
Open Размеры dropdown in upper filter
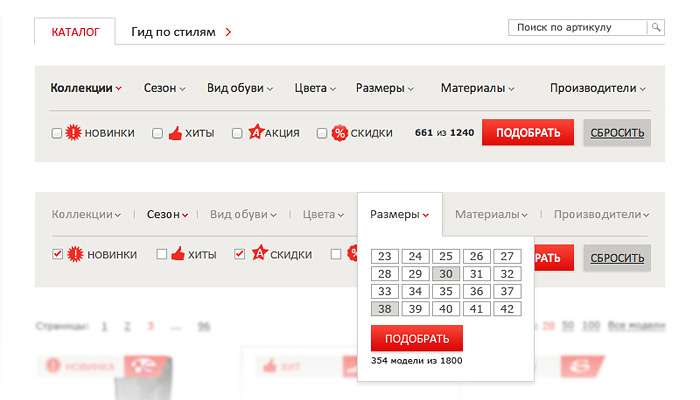(384, 88)
